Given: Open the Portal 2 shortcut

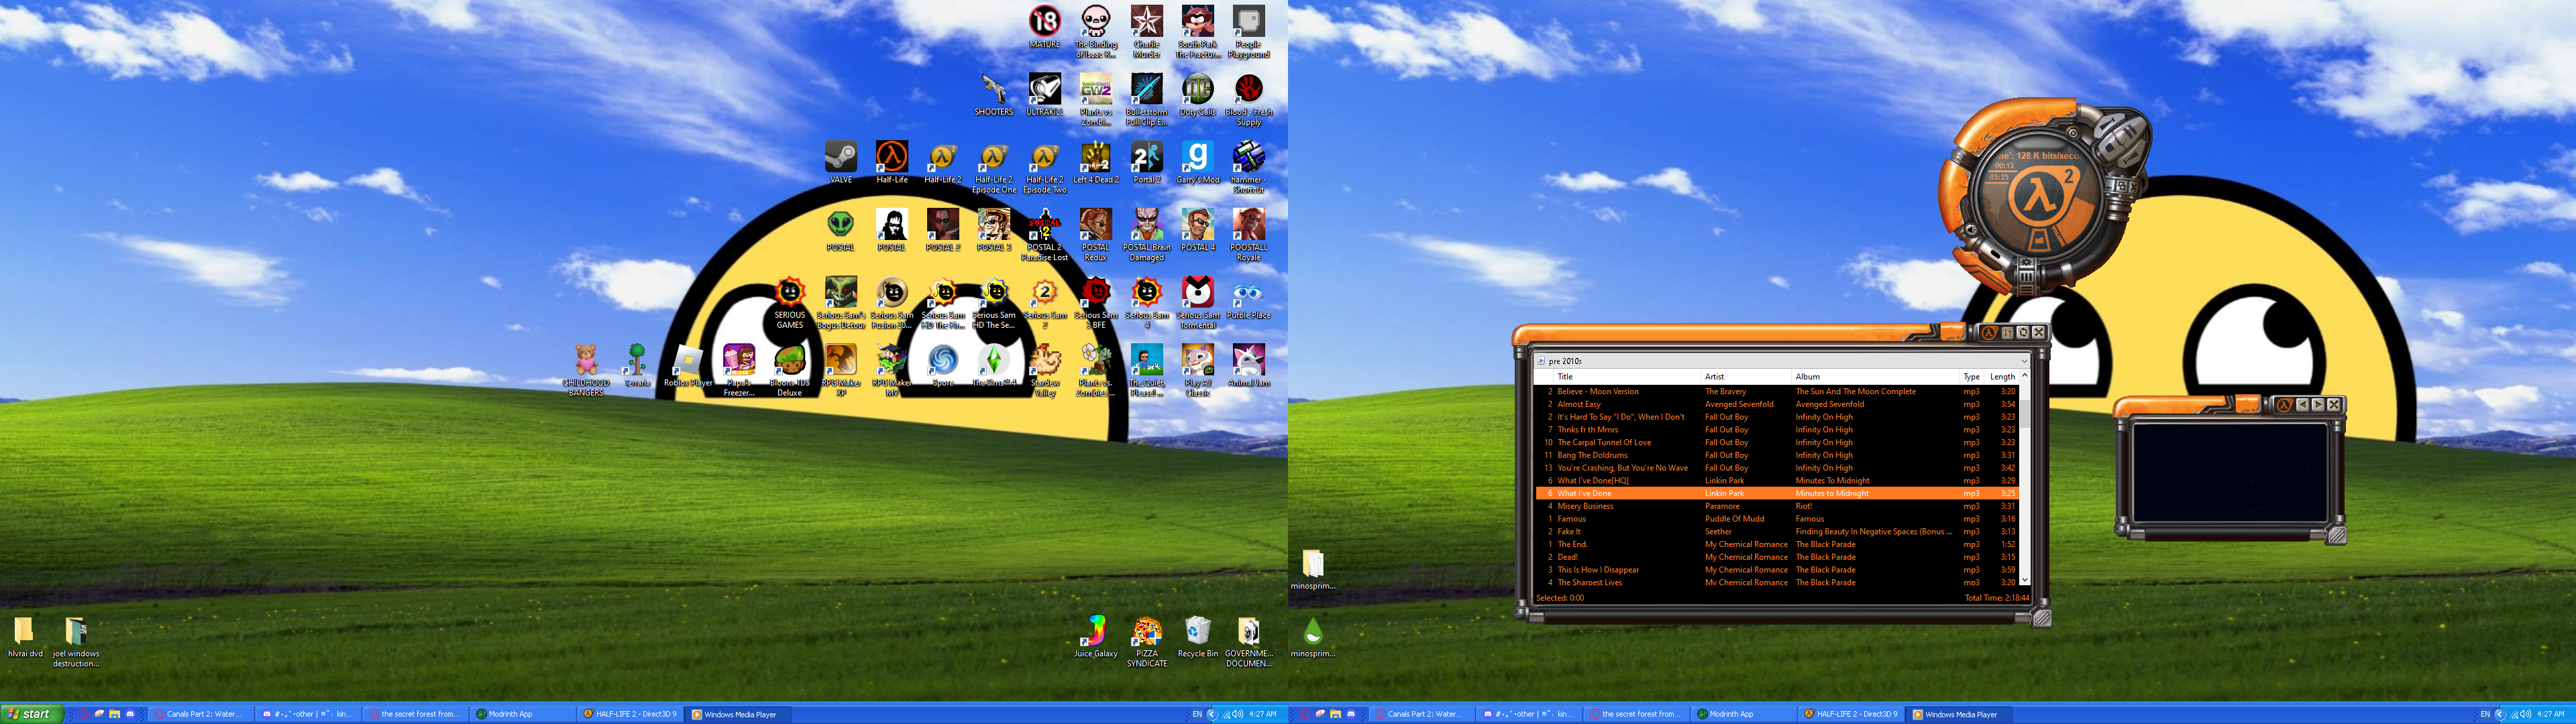Looking at the screenshot, I should (x=1146, y=162).
